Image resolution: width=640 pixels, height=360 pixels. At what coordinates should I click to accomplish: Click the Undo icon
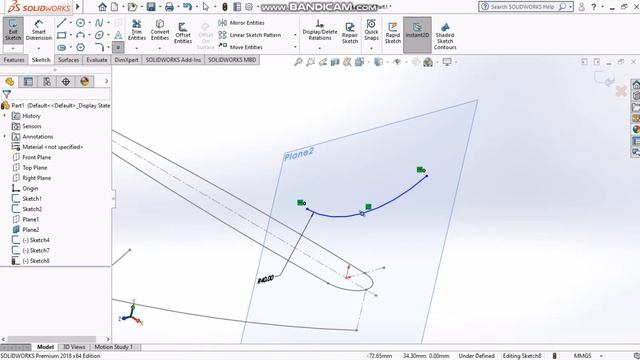click(187, 7)
